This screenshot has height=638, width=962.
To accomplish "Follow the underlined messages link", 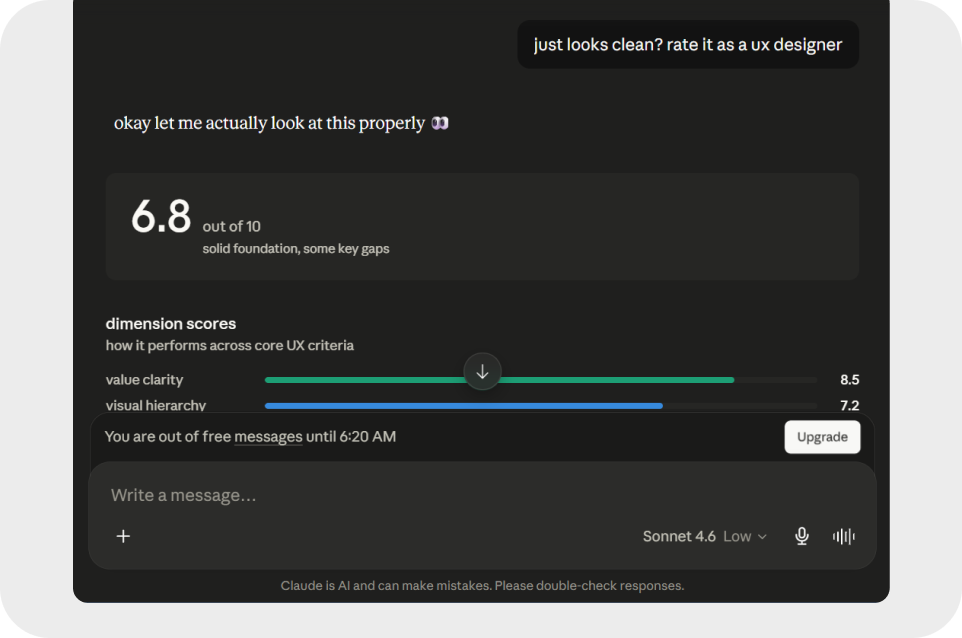I will (268, 437).
